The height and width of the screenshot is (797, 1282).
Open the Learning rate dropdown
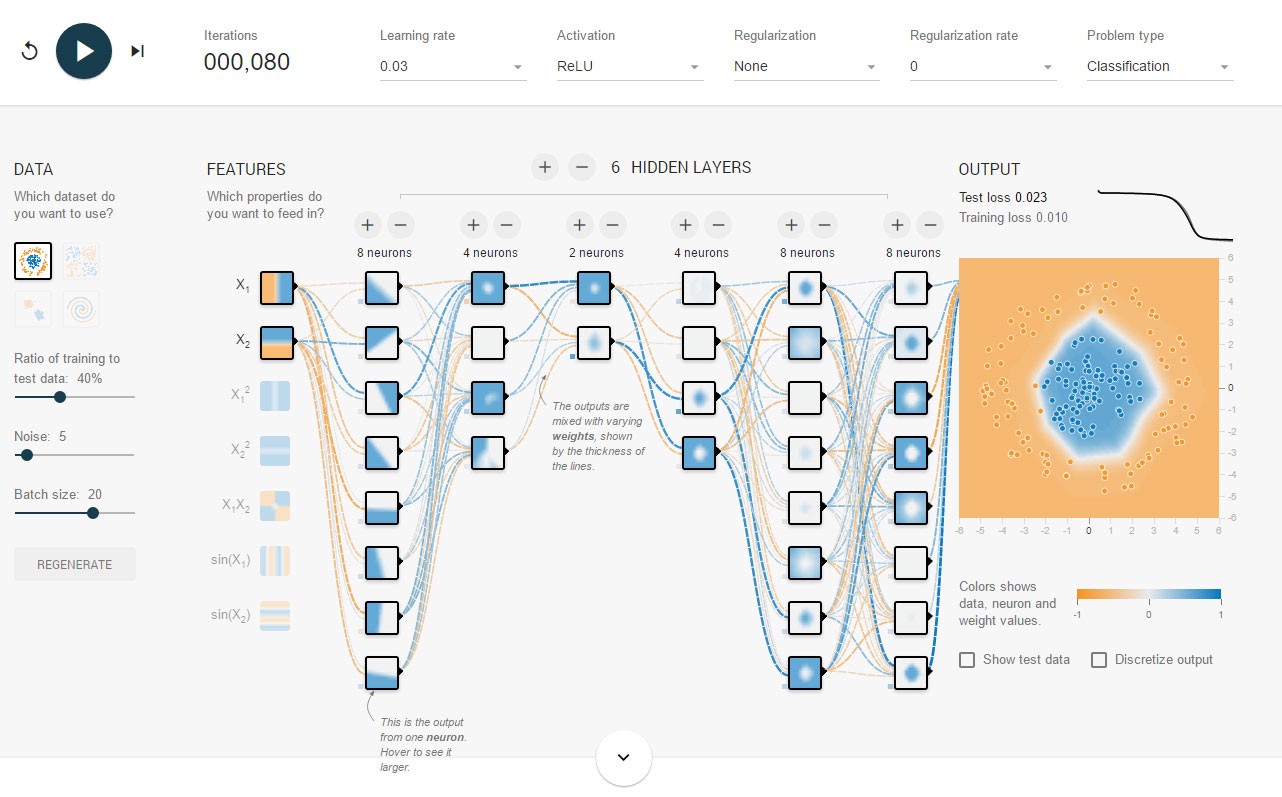[x=453, y=67]
